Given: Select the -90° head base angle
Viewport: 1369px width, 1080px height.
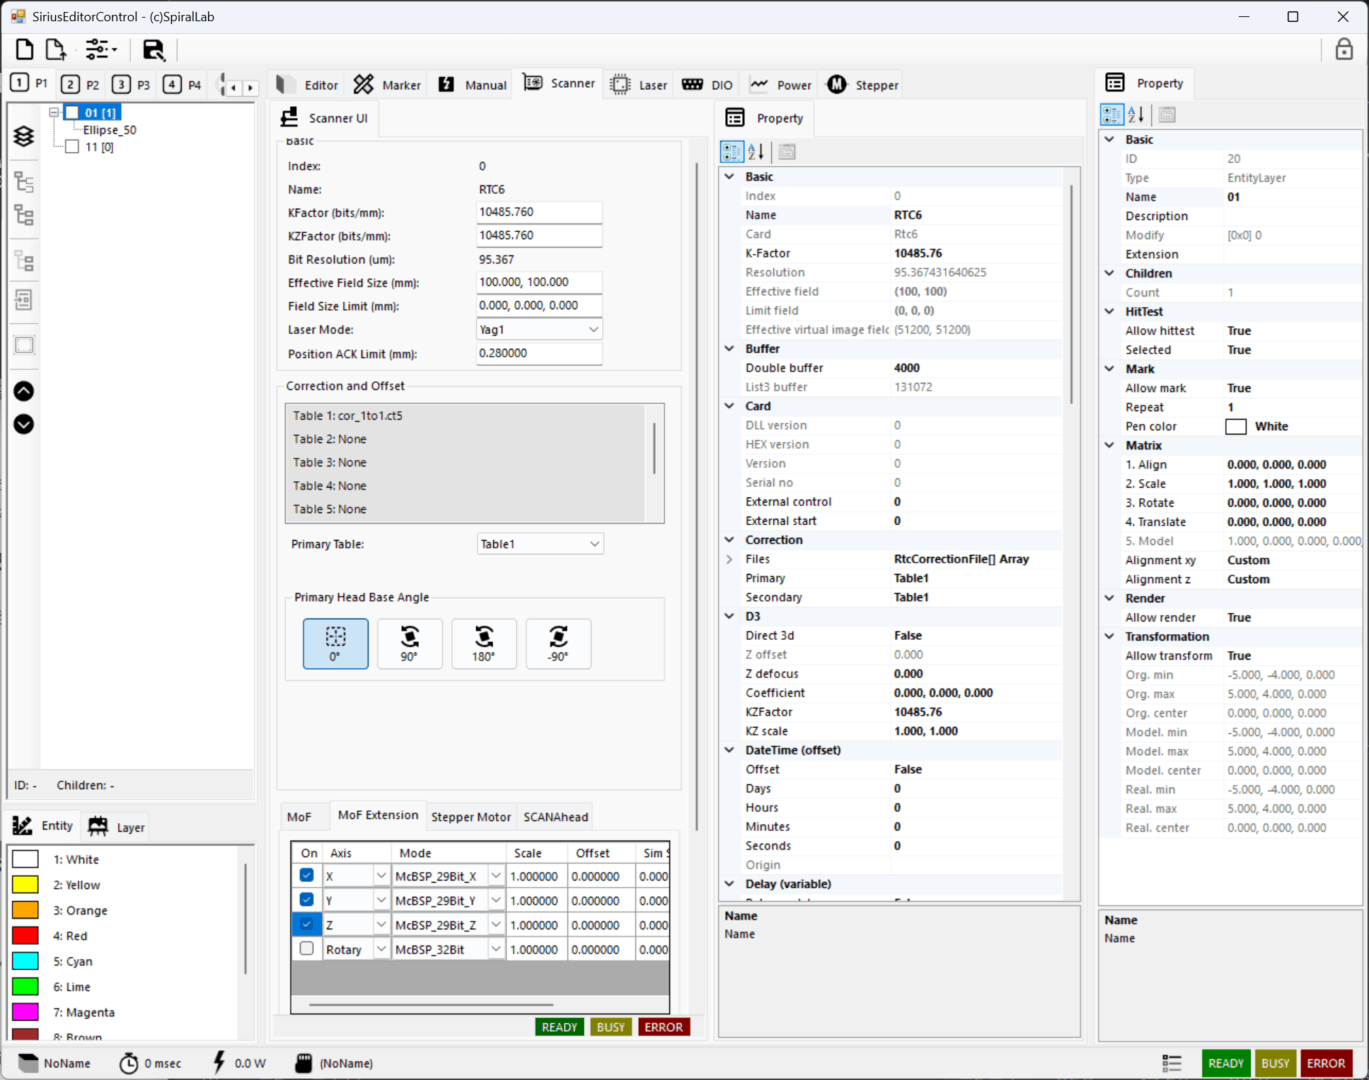Looking at the screenshot, I should coord(558,643).
